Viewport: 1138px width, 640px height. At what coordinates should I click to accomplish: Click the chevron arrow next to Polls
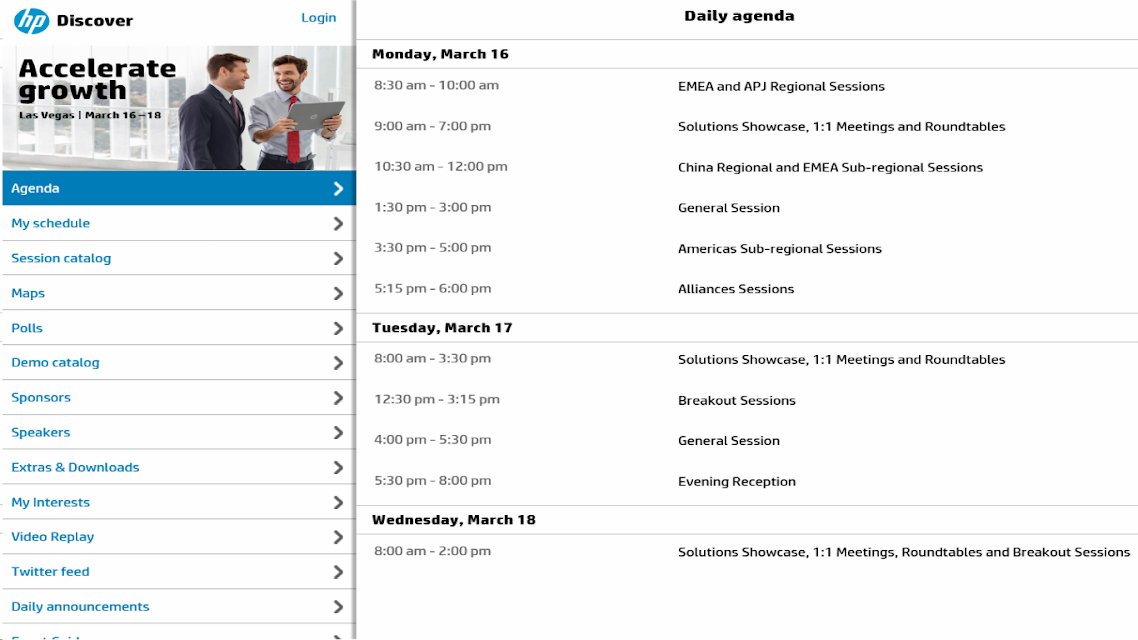coord(338,328)
